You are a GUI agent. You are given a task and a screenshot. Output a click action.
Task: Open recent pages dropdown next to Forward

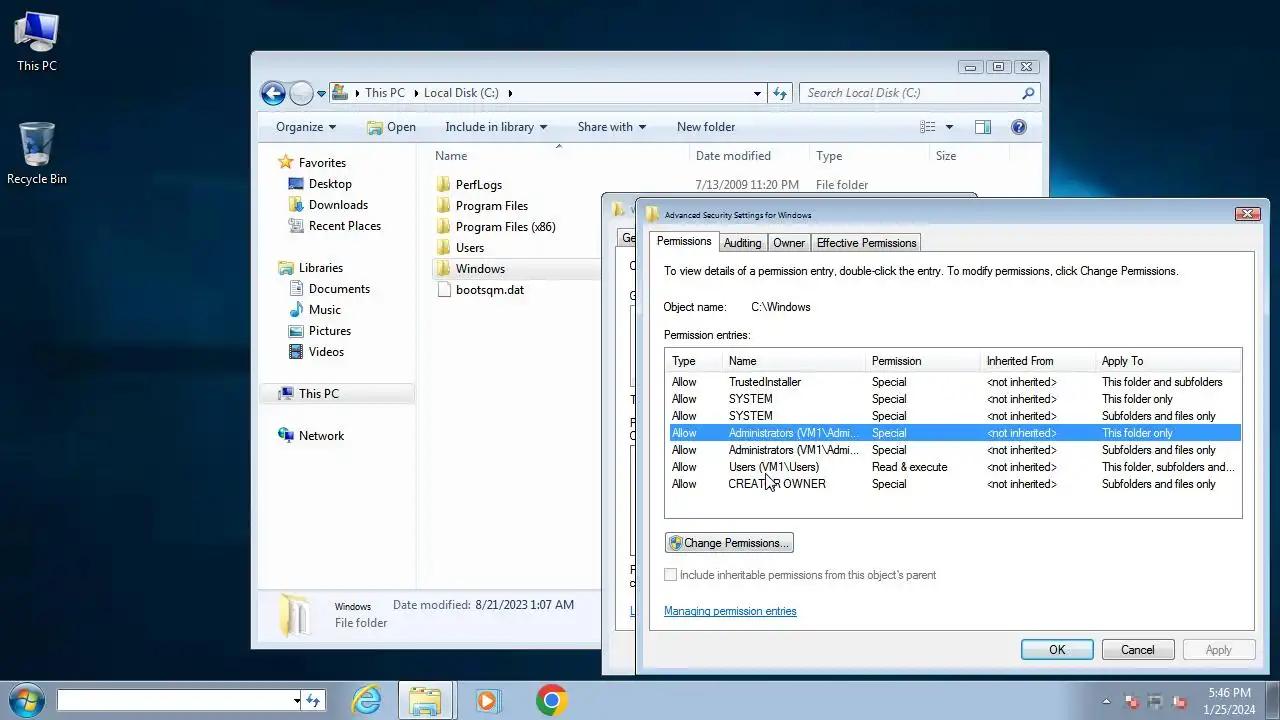coord(321,94)
